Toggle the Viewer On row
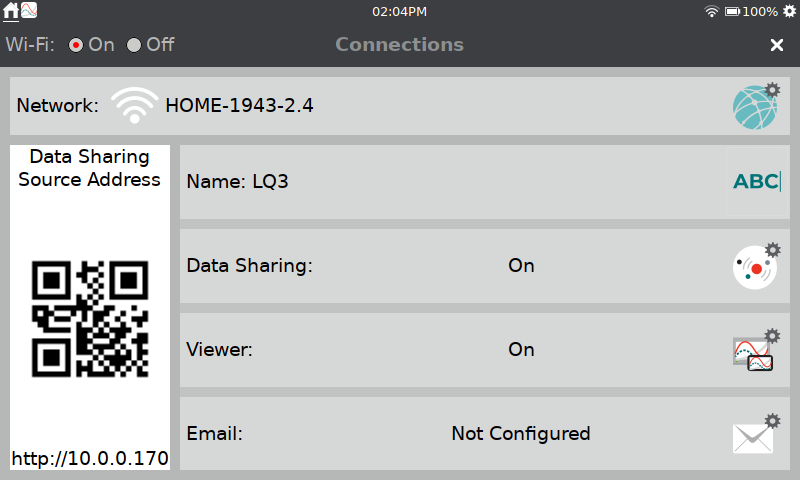The image size is (800, 480). pyautogui.click(x=485, y=350)
